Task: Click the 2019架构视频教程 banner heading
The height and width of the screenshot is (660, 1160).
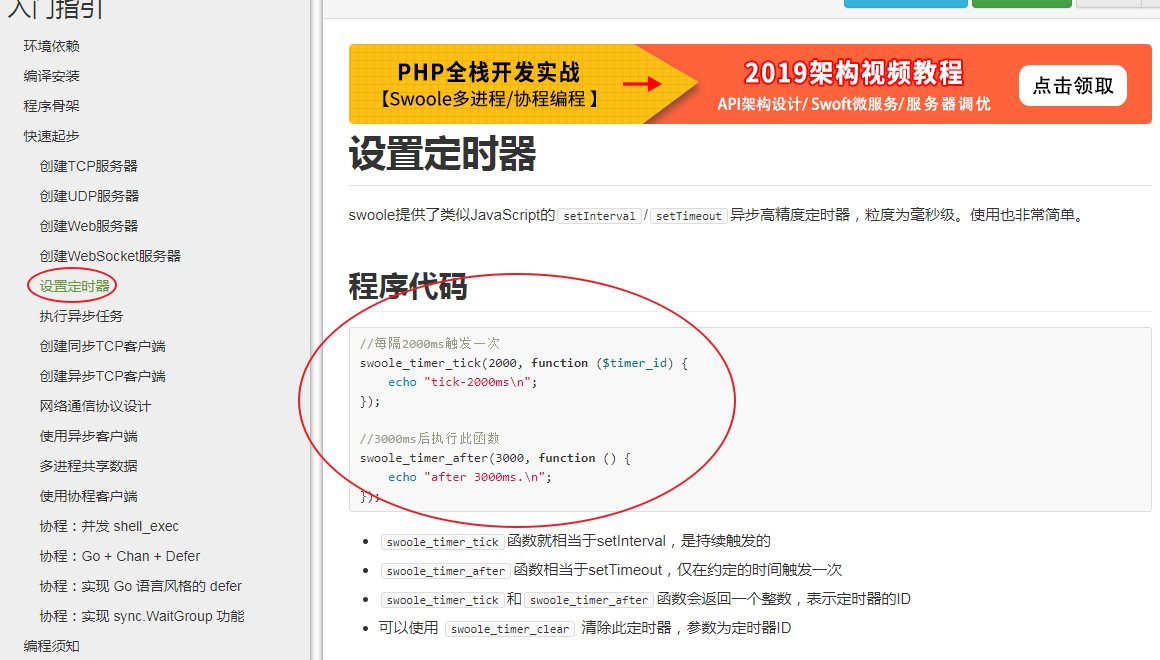Action: click(x=853, y=73)
